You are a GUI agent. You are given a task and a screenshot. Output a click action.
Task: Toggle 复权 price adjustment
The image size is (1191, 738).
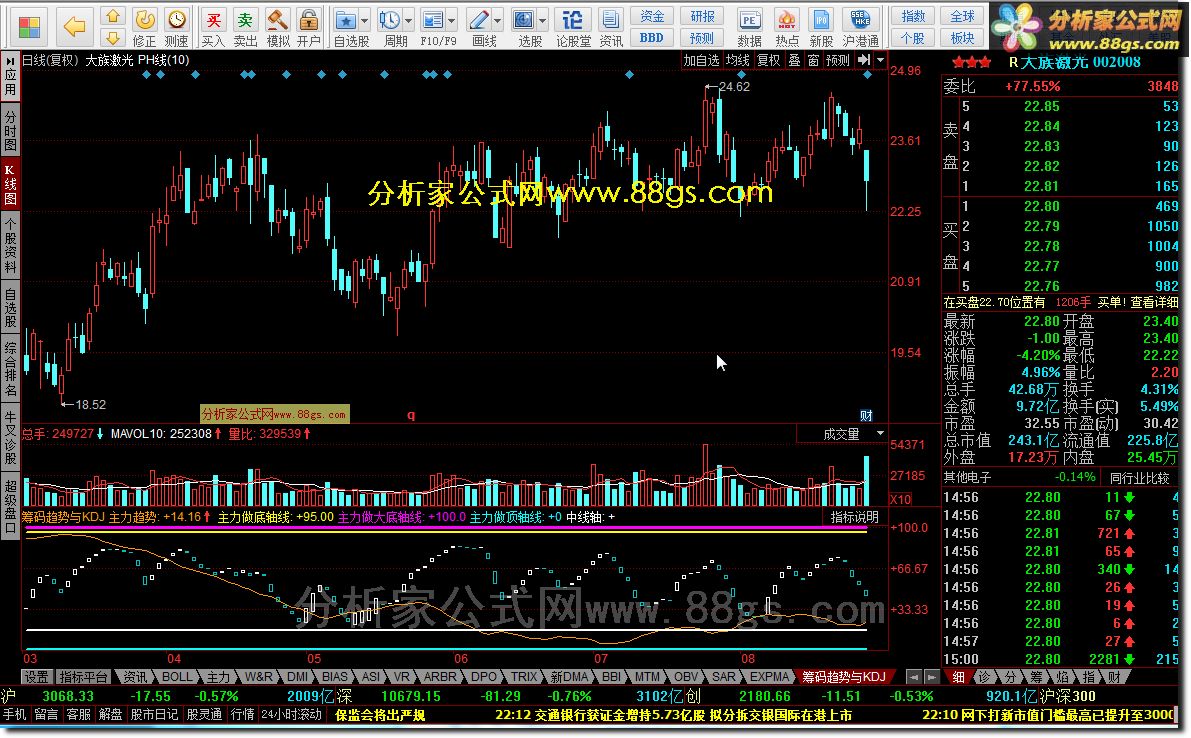click(769, 60)
